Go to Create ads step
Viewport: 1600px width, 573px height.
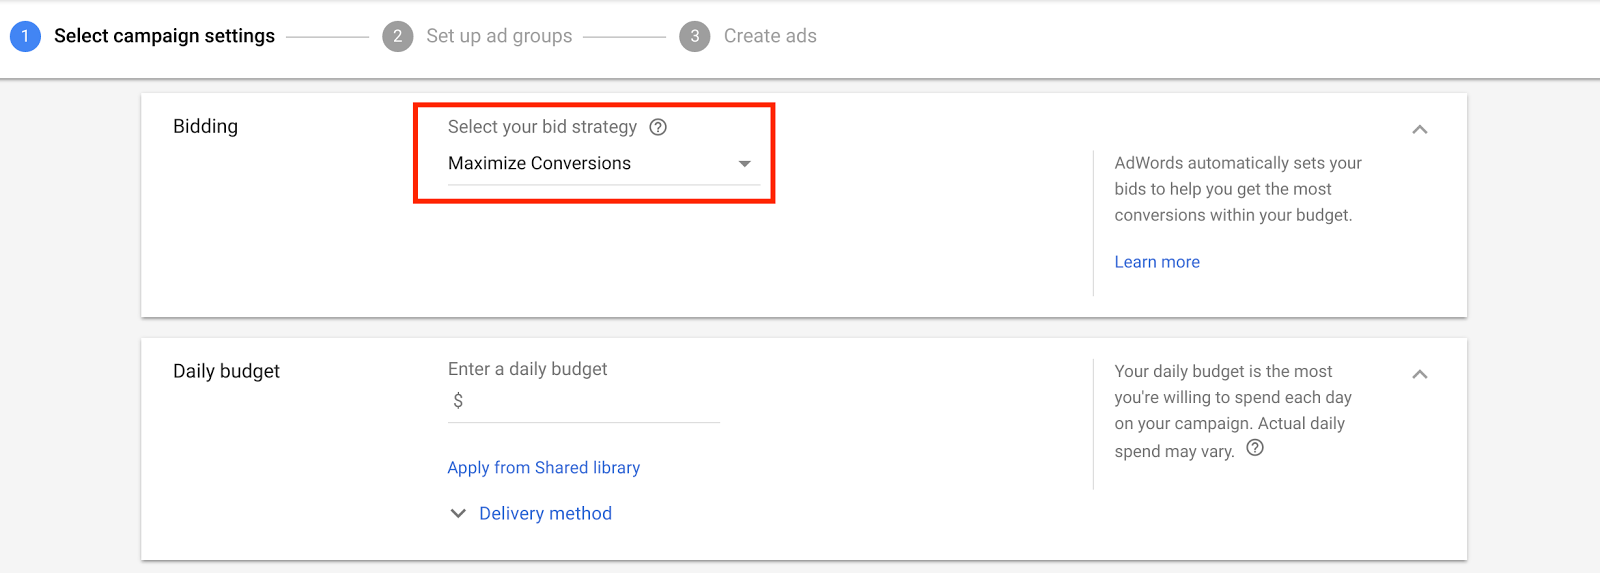coord(770,36)
